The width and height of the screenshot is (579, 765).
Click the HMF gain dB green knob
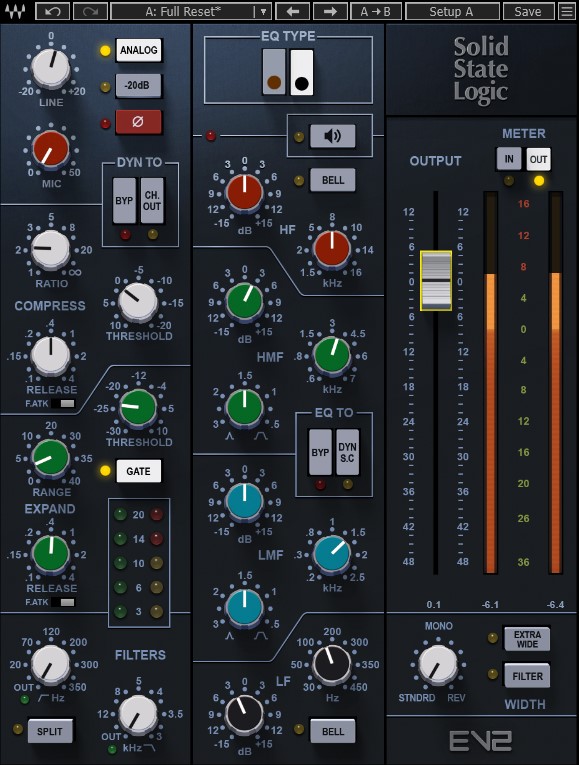[244, 301]
